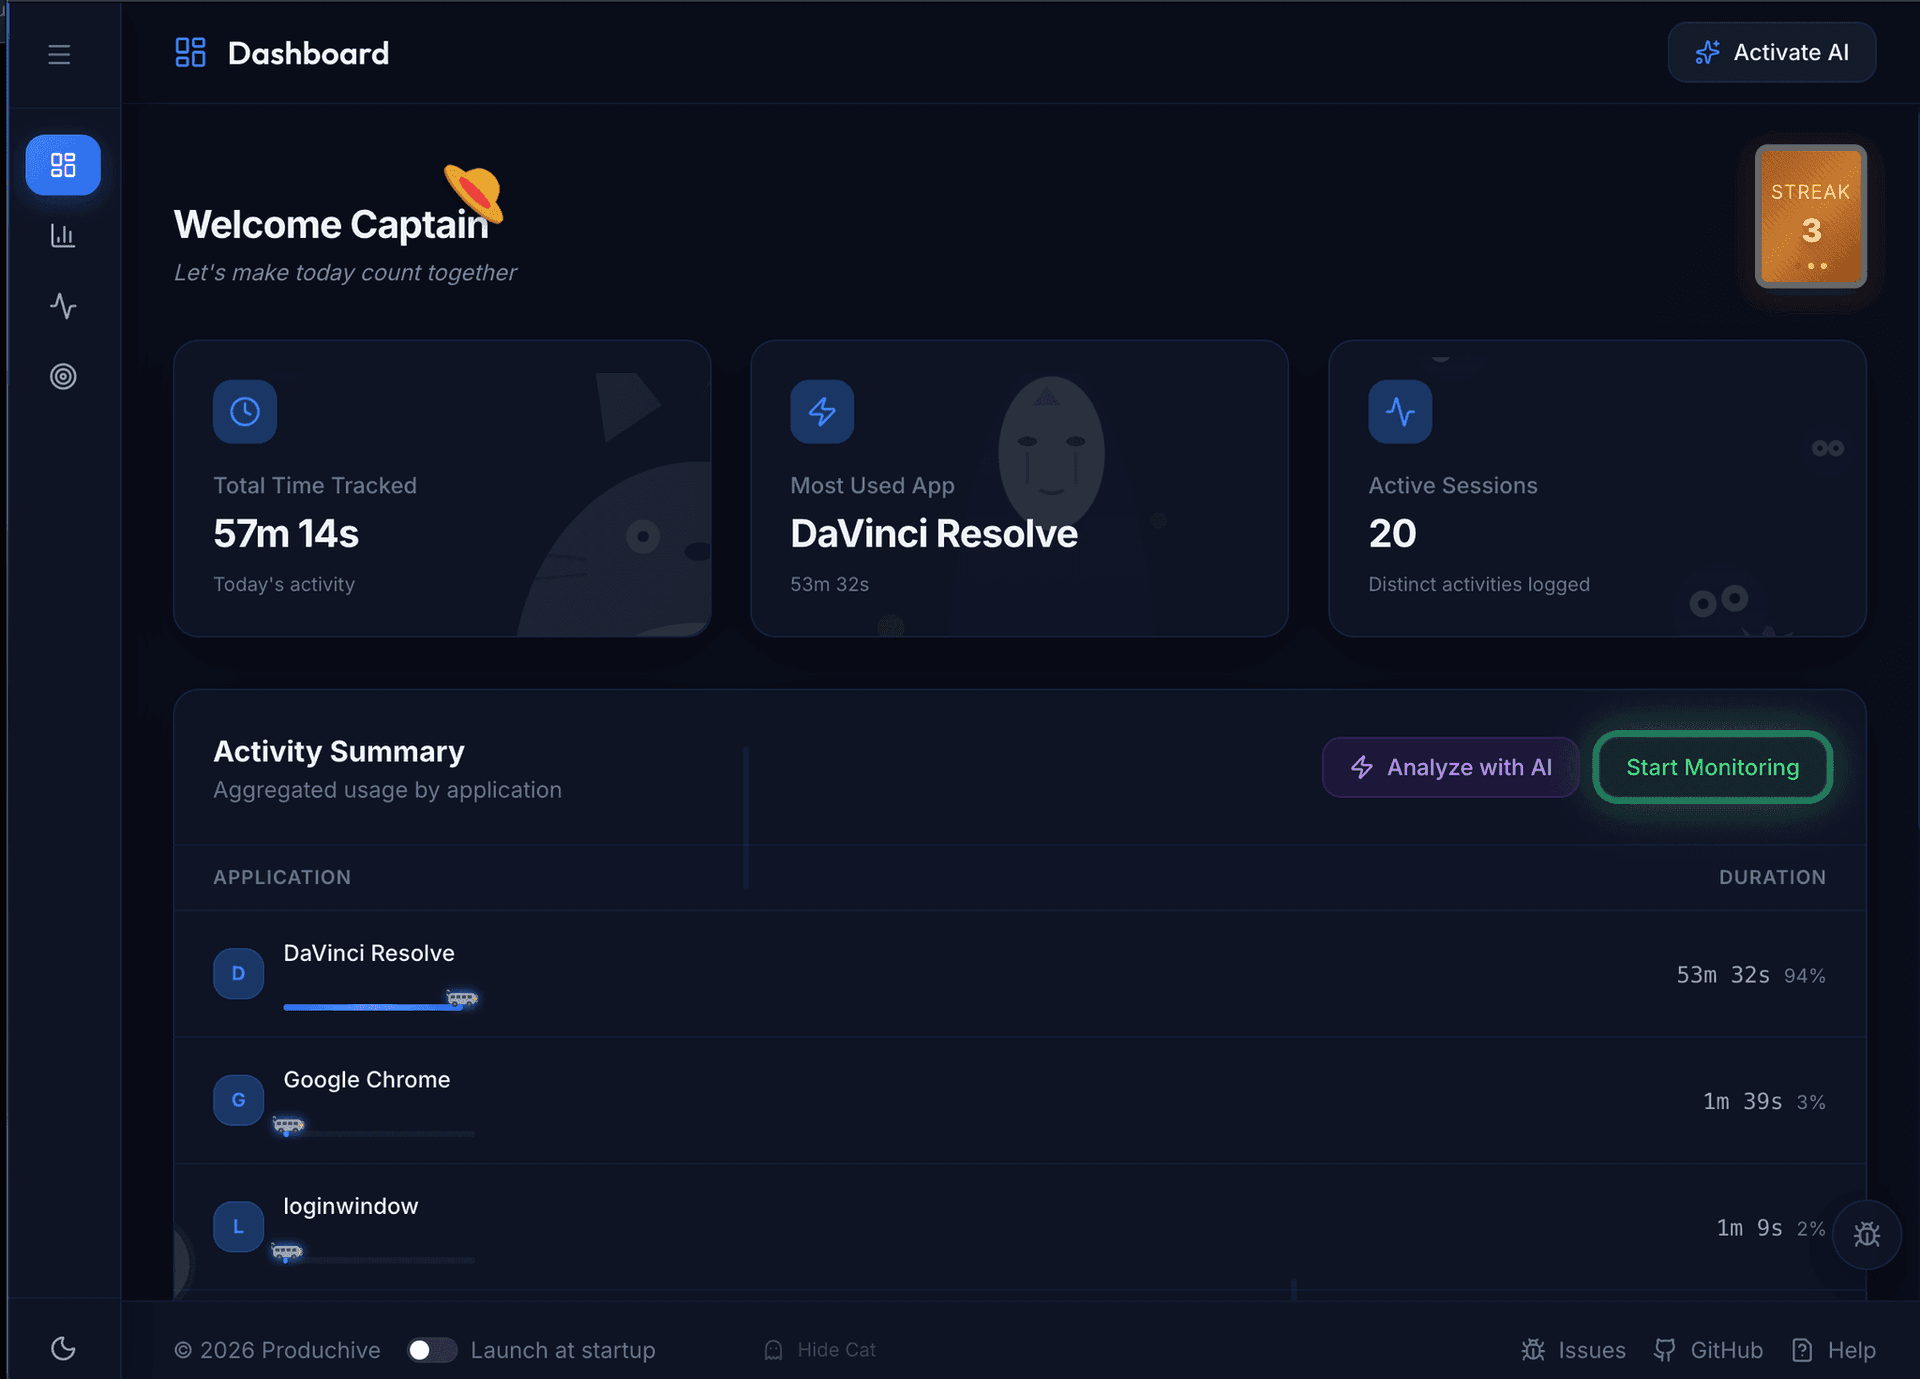The height and width of the screenshot is (1379, 1920).
Task: Click the floating bug report button
Action: [x=1866, y=1234]
